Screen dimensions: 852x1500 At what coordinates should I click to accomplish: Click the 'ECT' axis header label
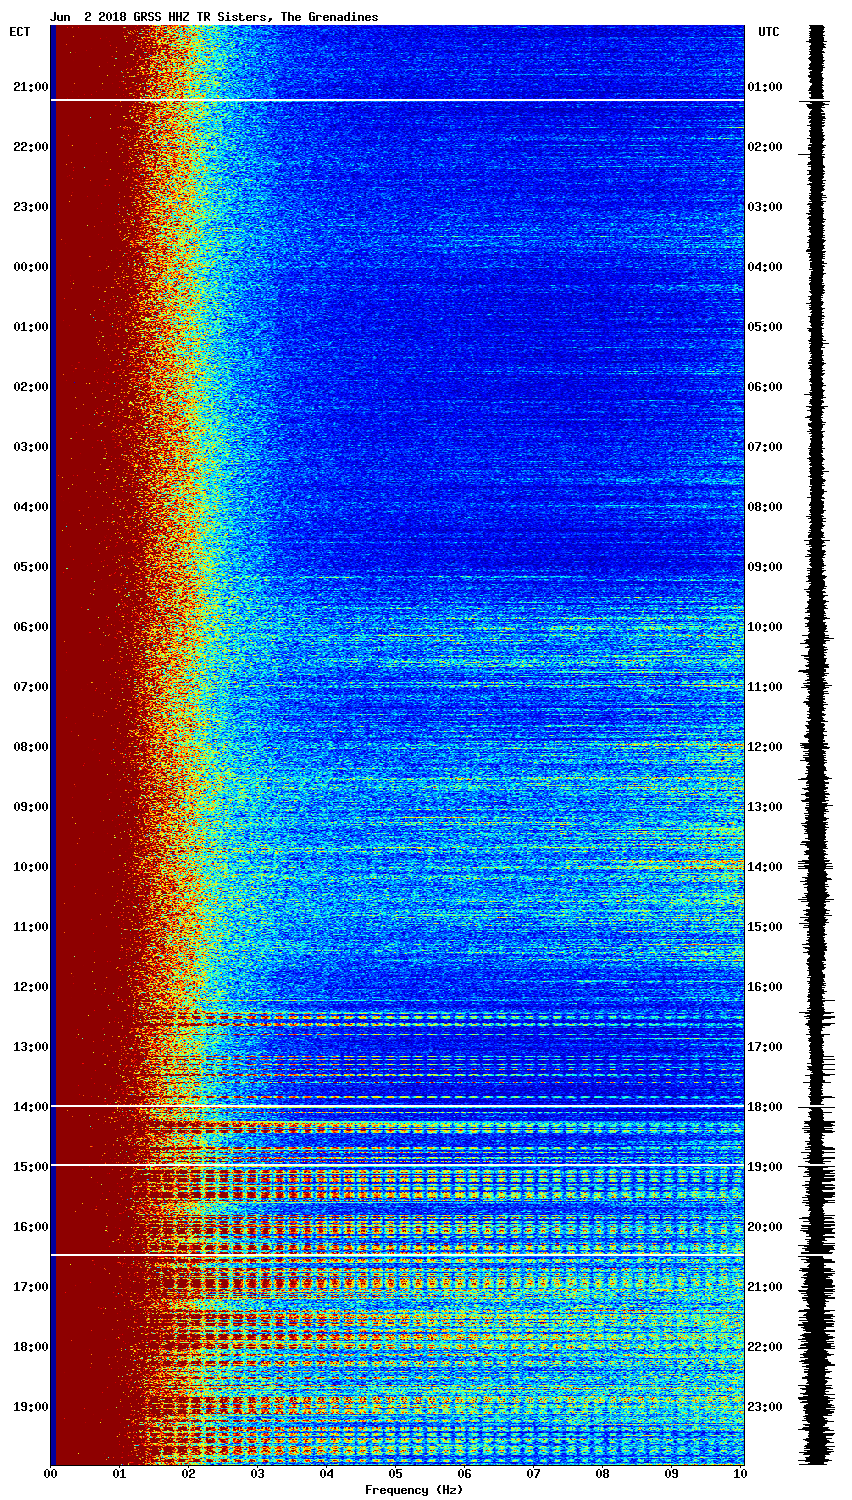coord(20,32)
